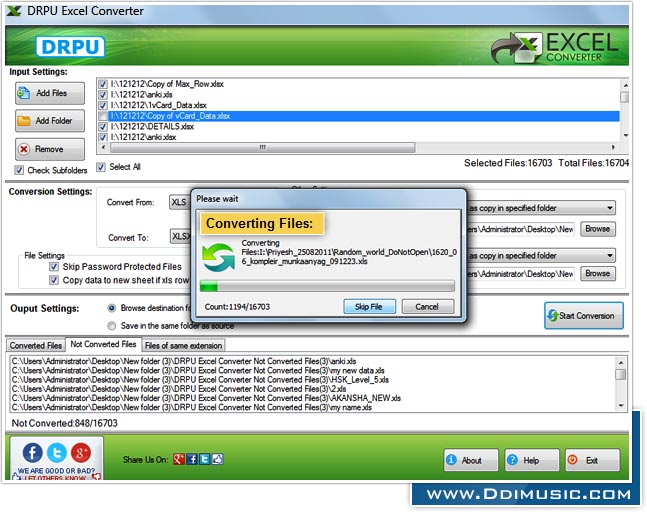
Task: Uncheck the 1vCard_Data.xlsx file checkbox
Action: [103, 106]
